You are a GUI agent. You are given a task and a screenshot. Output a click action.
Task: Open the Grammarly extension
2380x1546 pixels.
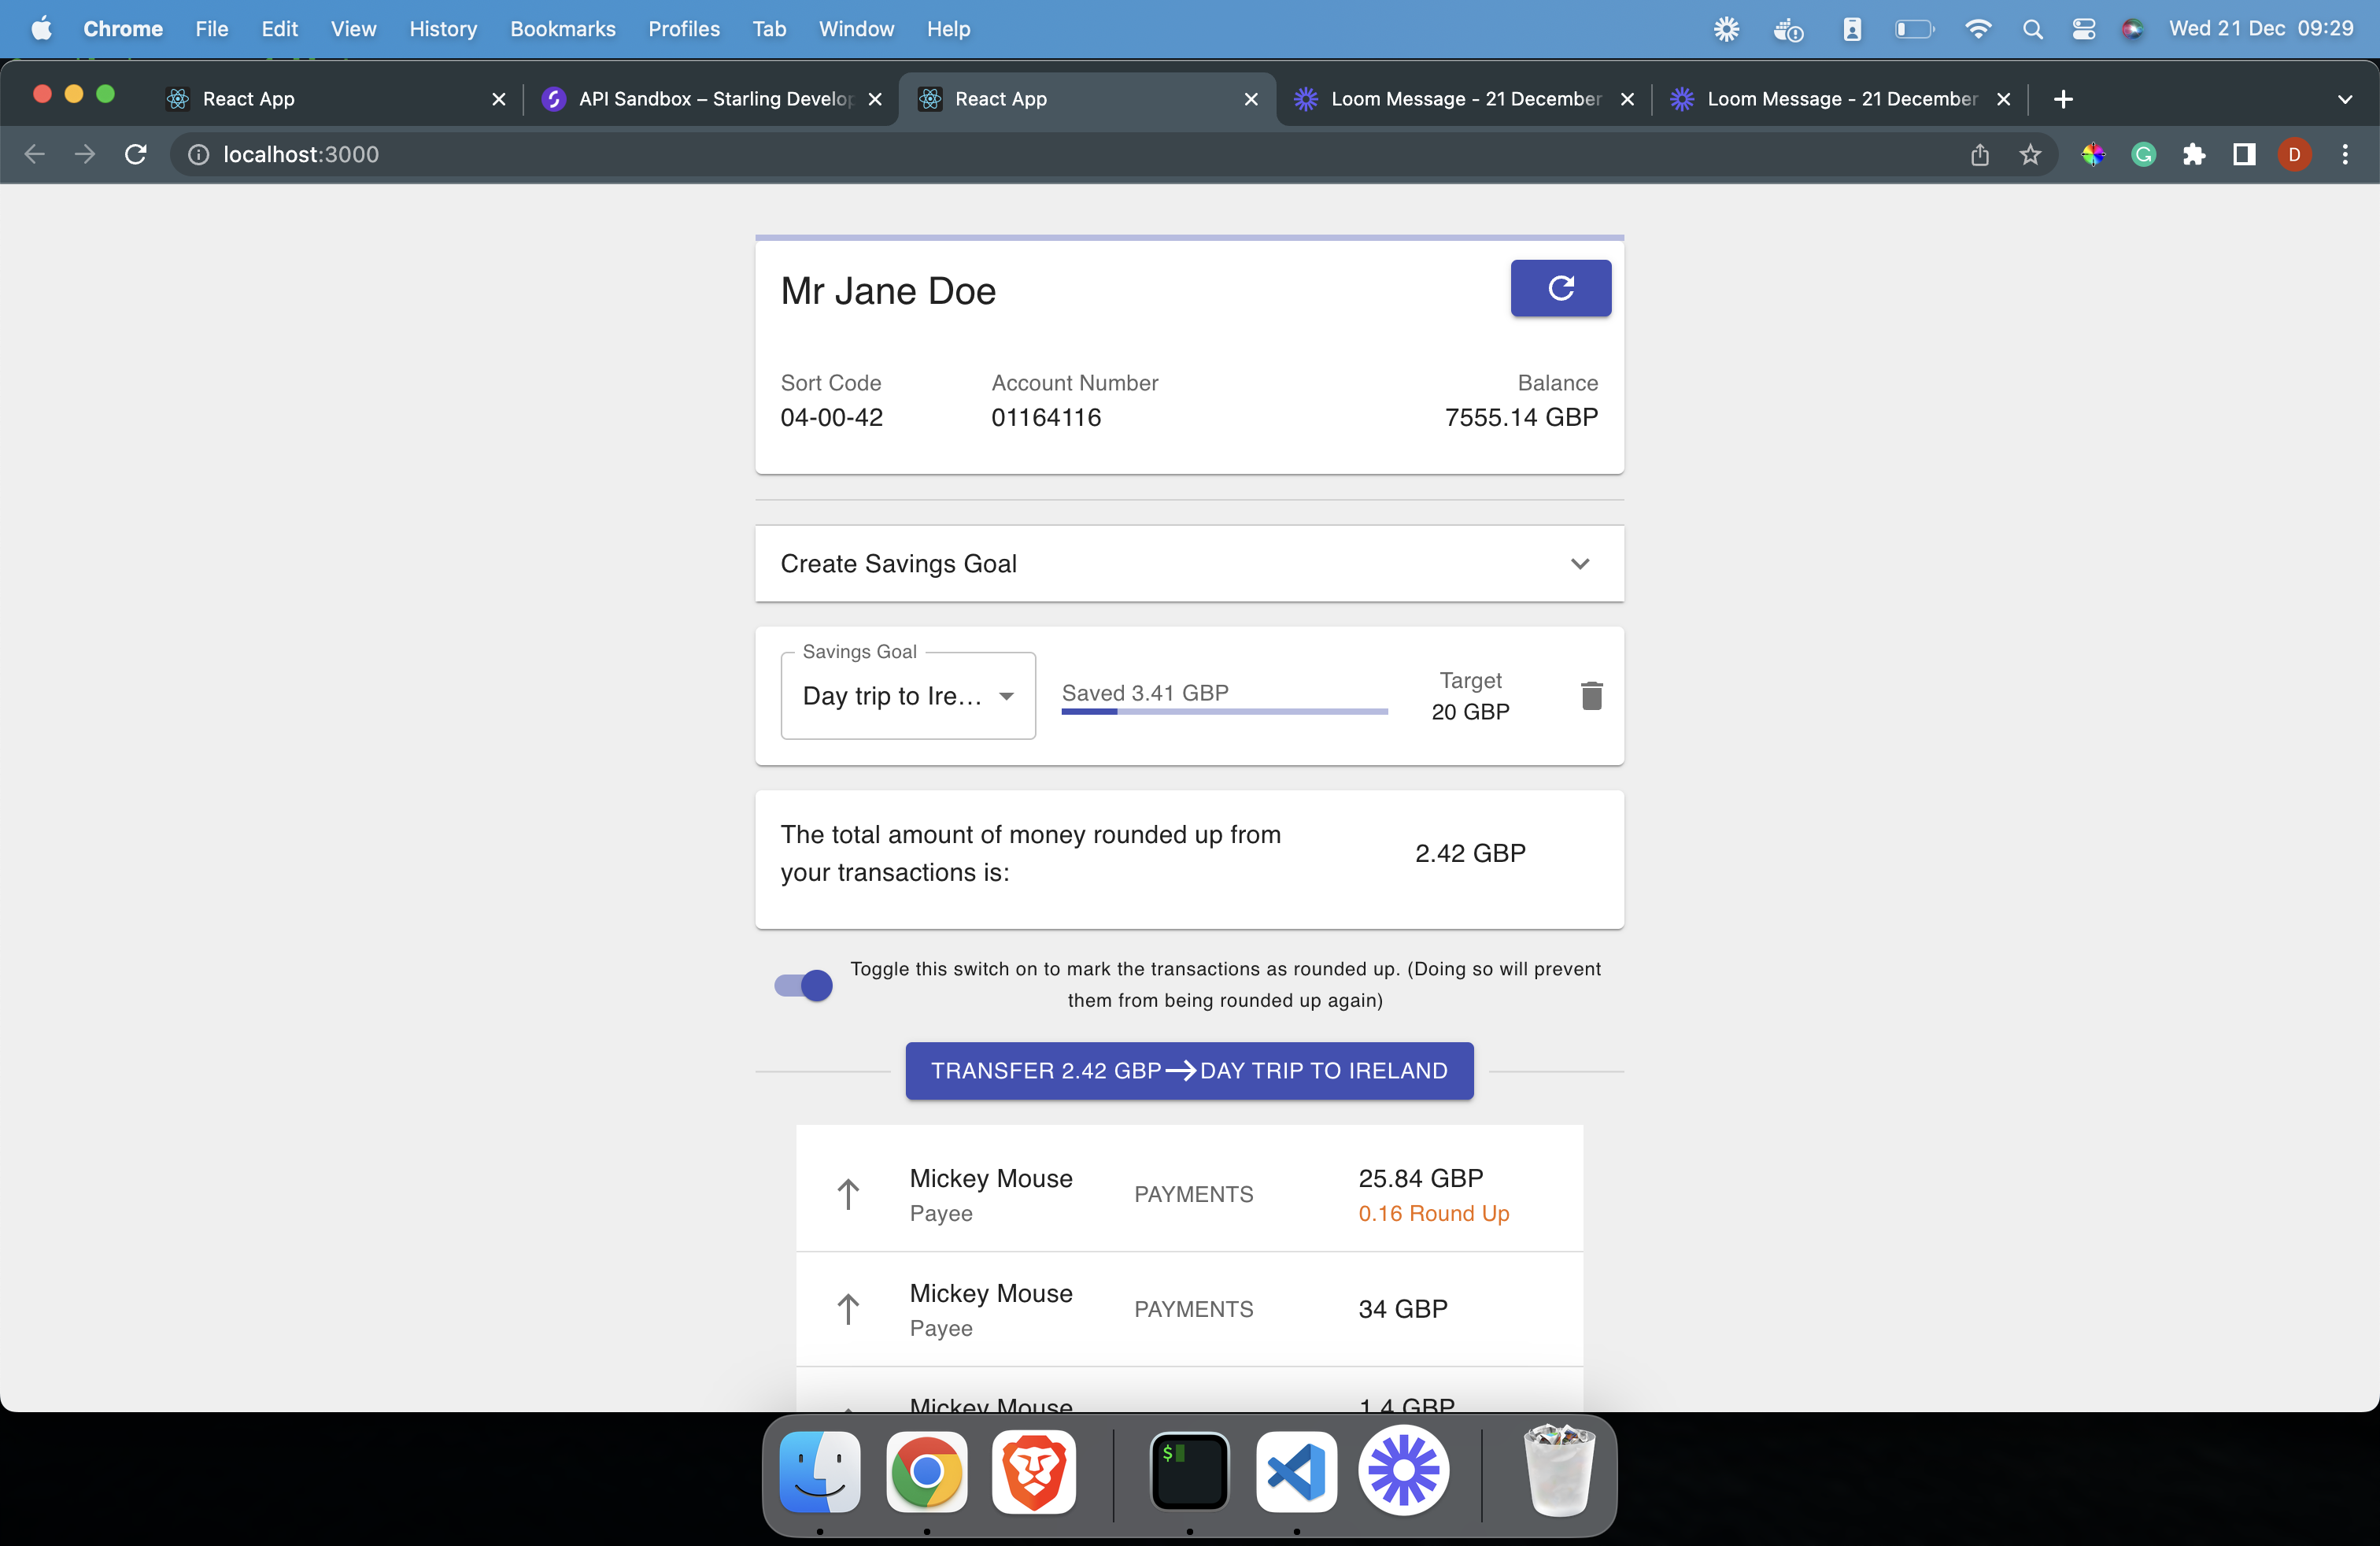pyautogui.click(x=2143, y=154)
